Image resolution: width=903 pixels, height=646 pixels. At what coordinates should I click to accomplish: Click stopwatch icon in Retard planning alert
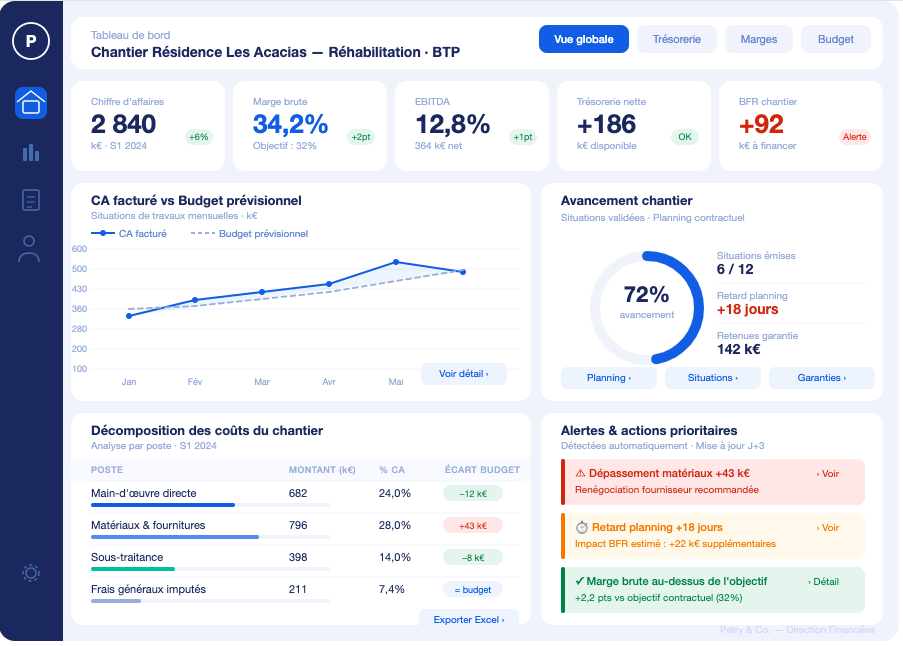click(x=582, y=527)
